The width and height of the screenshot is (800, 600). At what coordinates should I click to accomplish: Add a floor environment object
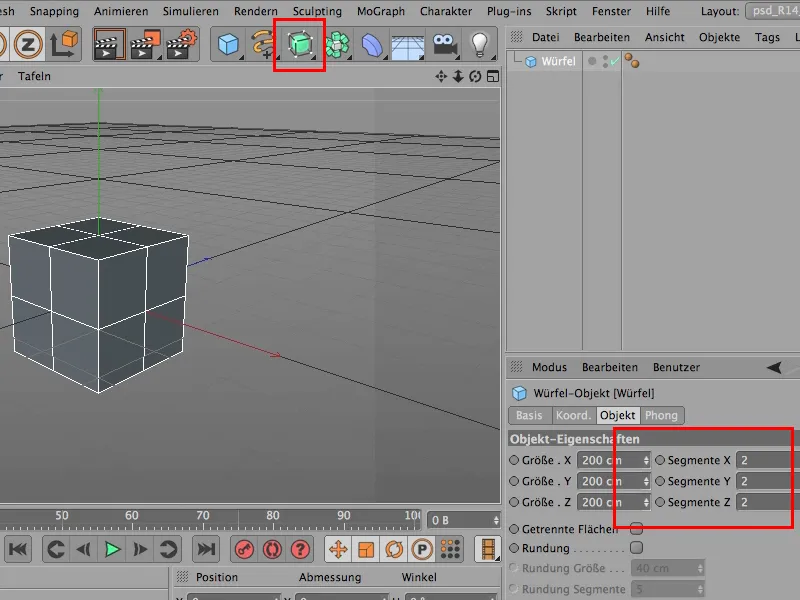pyautogui.click(x=407, y=46)
